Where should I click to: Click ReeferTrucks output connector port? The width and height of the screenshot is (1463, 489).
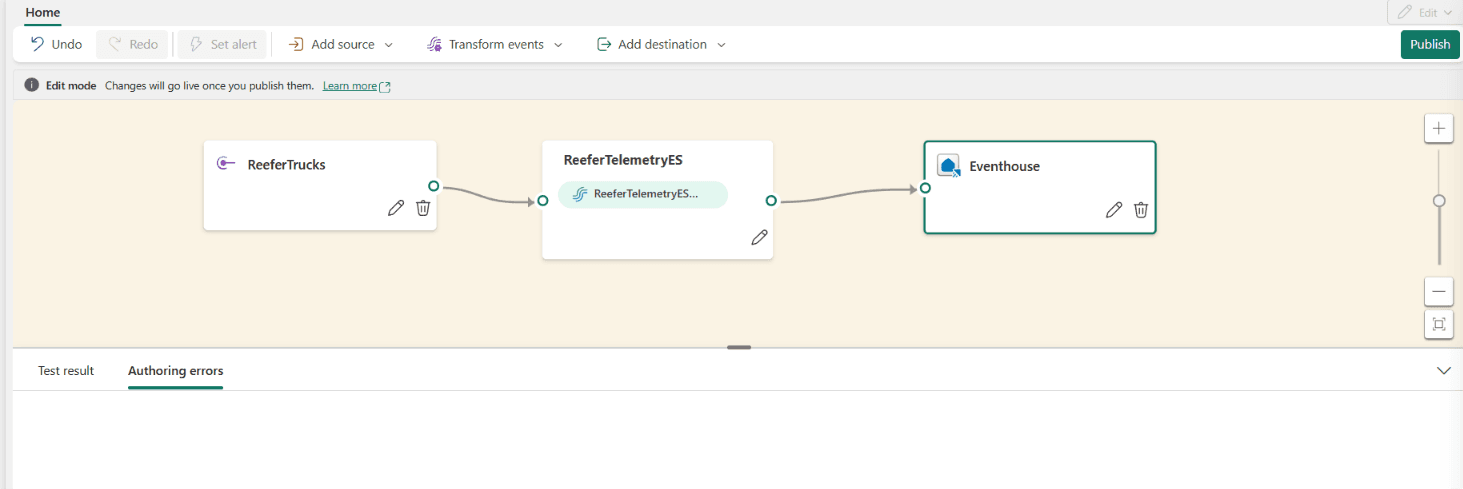coord(433,186)
